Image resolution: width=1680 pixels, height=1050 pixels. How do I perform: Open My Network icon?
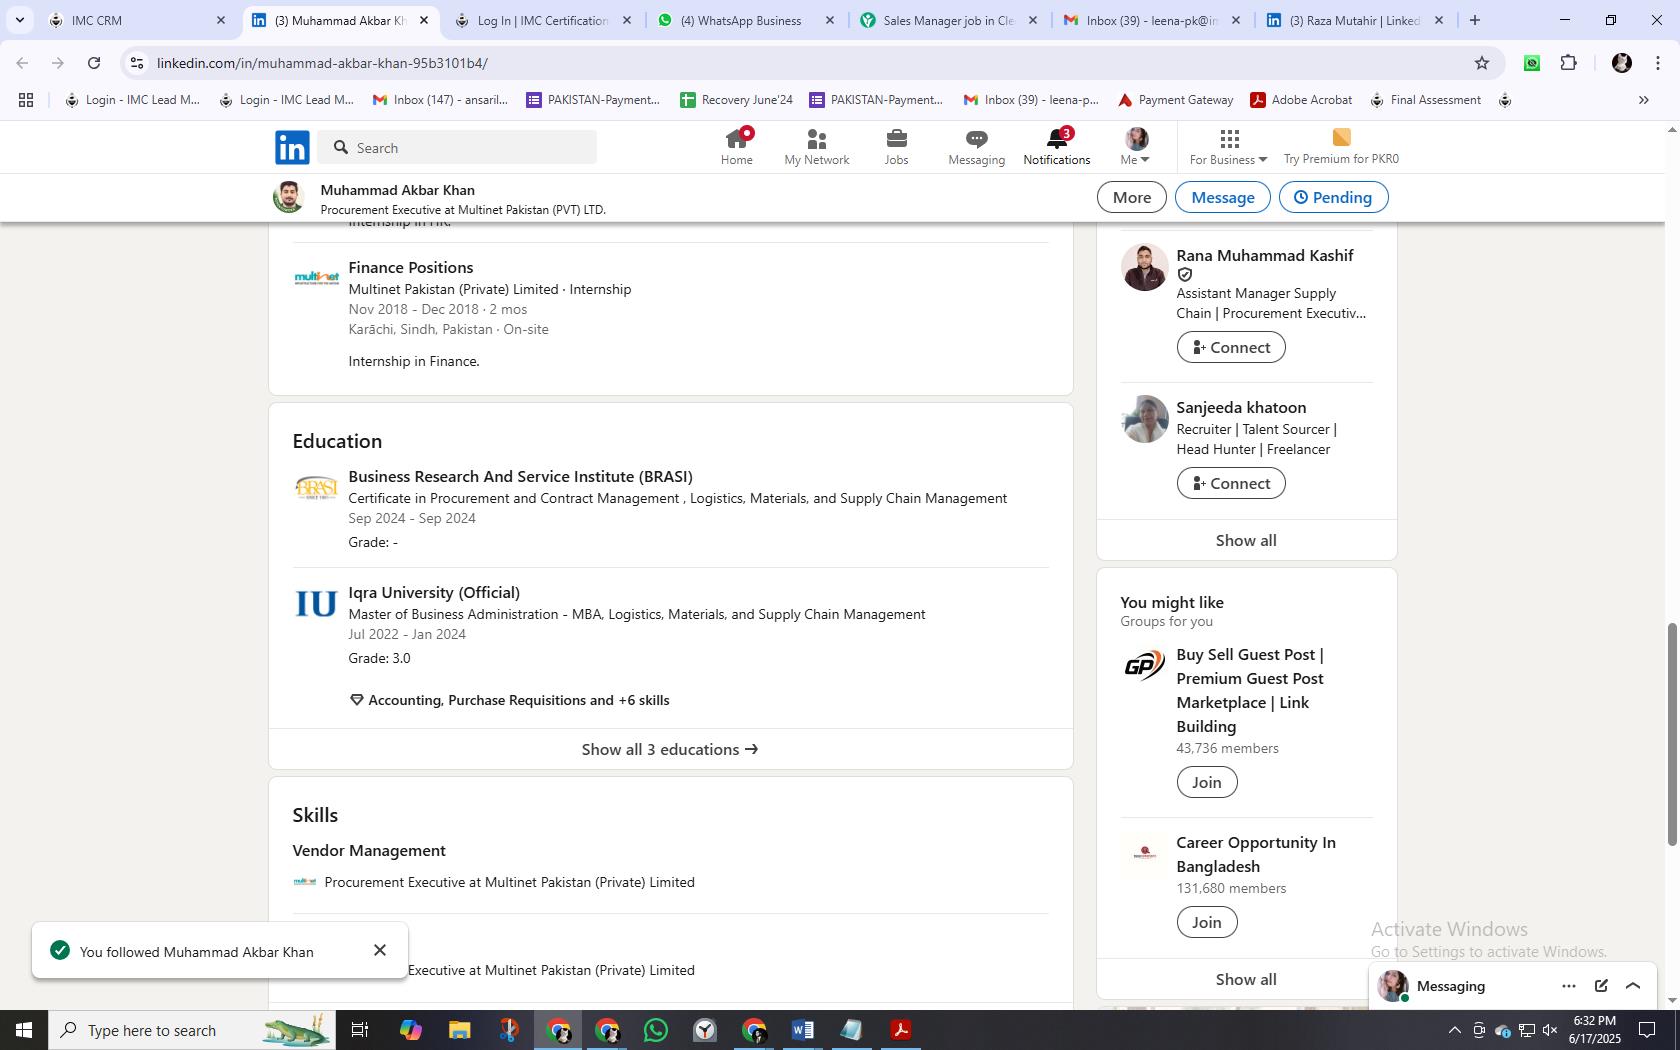[x=817, y=147]
